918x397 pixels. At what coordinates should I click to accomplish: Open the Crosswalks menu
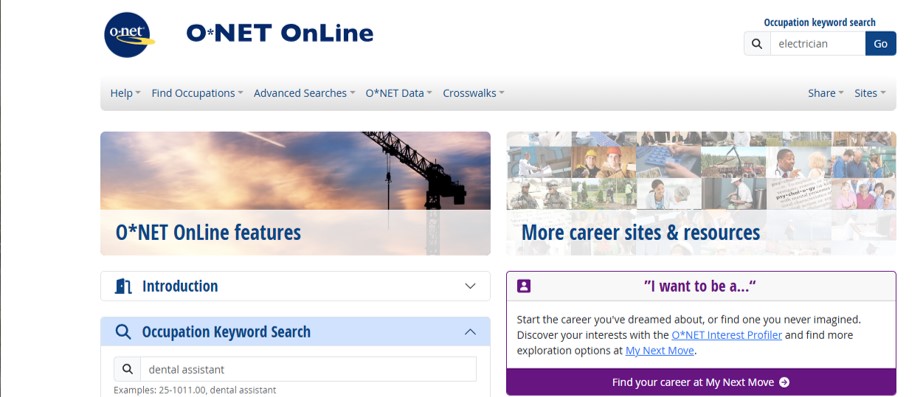[x=473, y=93]
